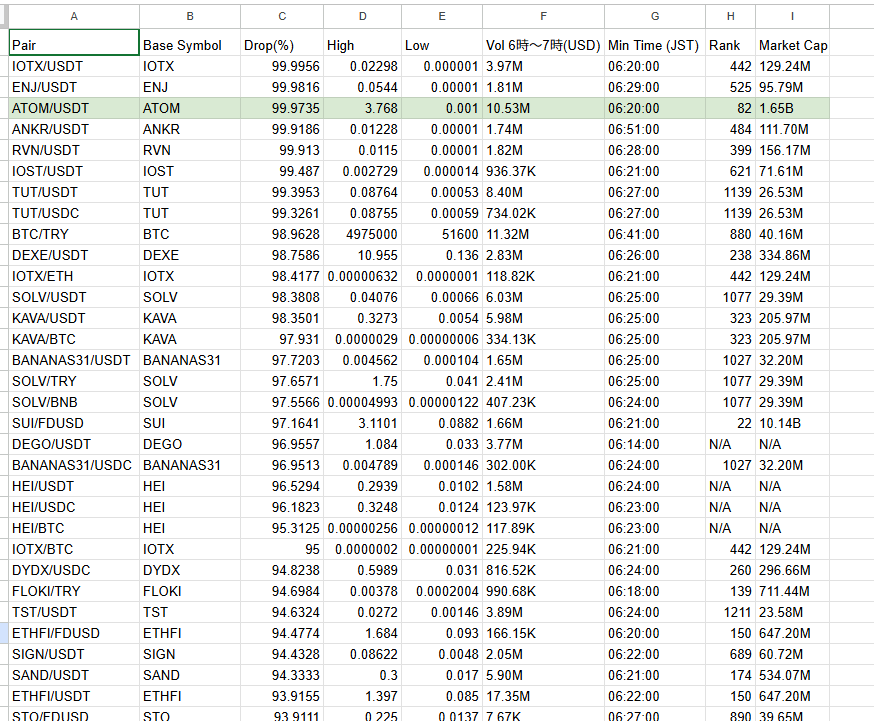Select column B header
This screenshot has width=874, height=721.
[190, 16]
